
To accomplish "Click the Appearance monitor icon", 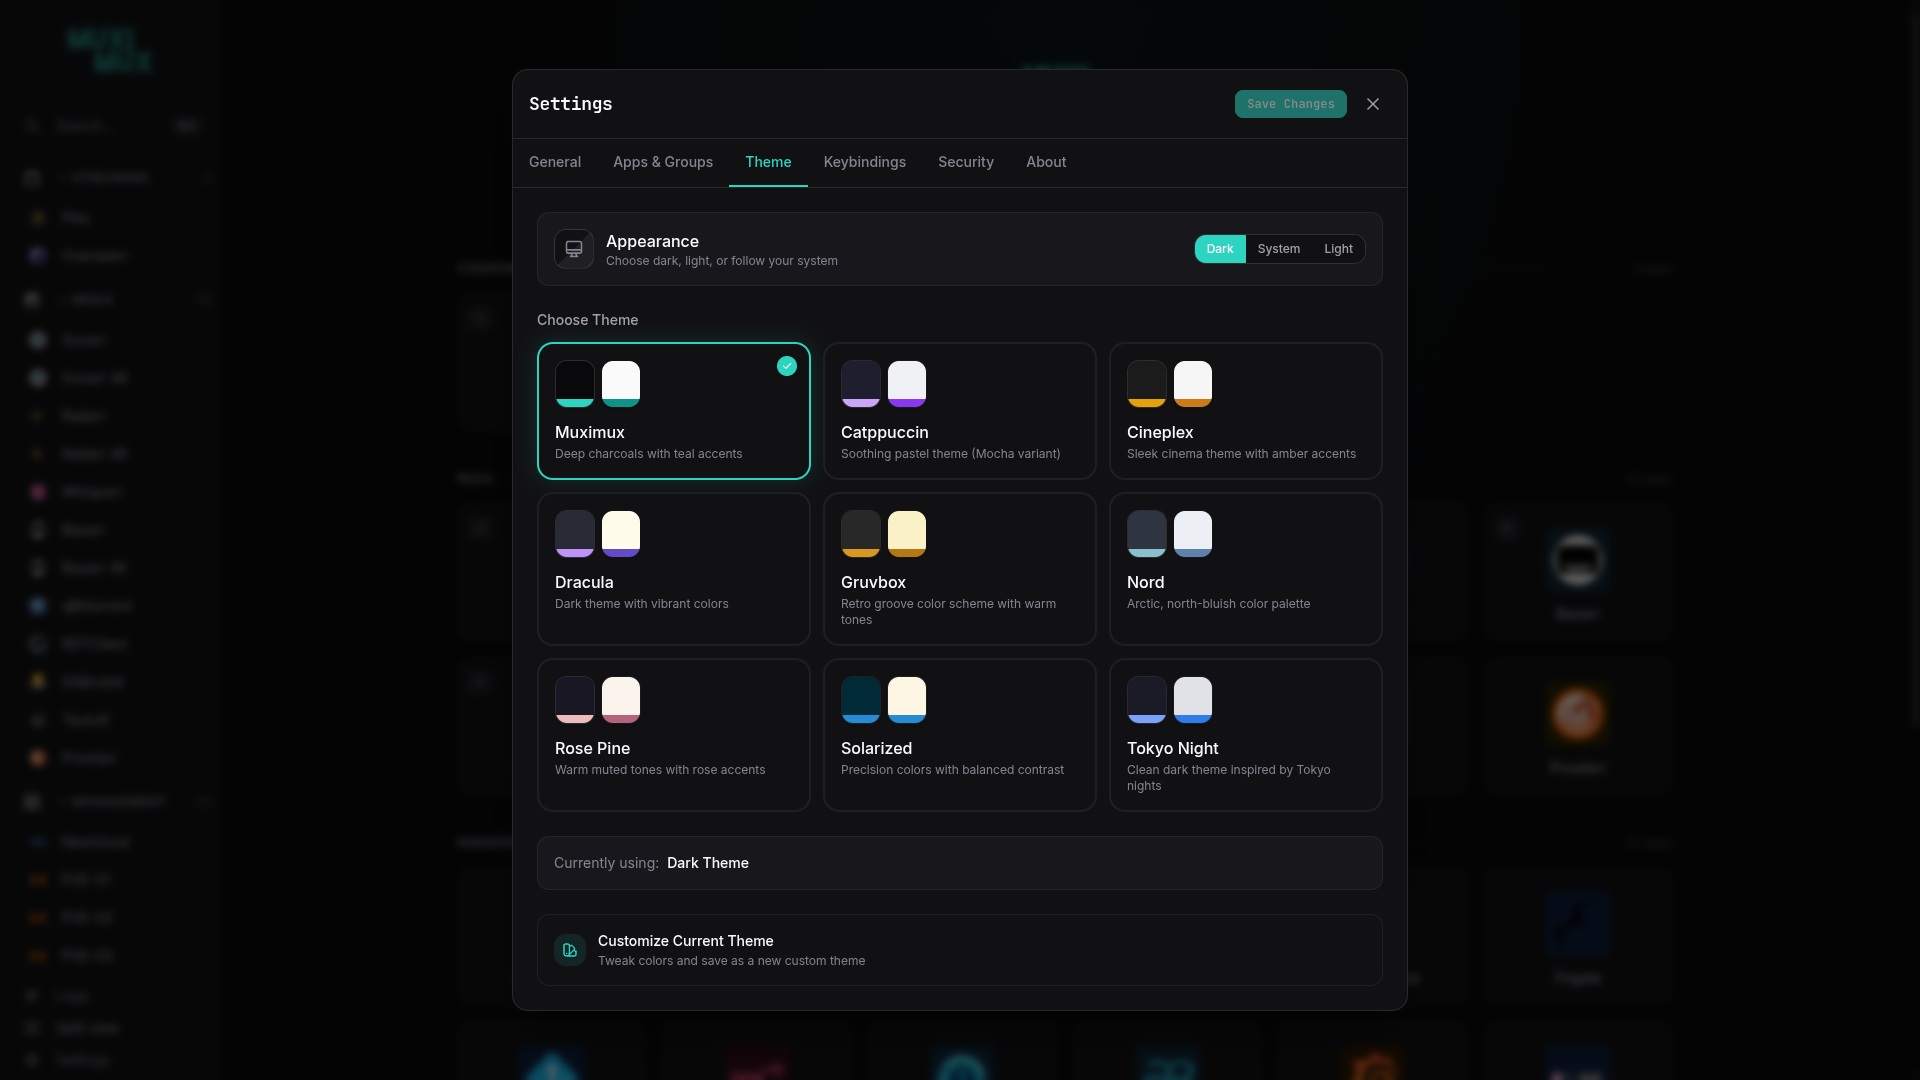I will tap(574, 249).
